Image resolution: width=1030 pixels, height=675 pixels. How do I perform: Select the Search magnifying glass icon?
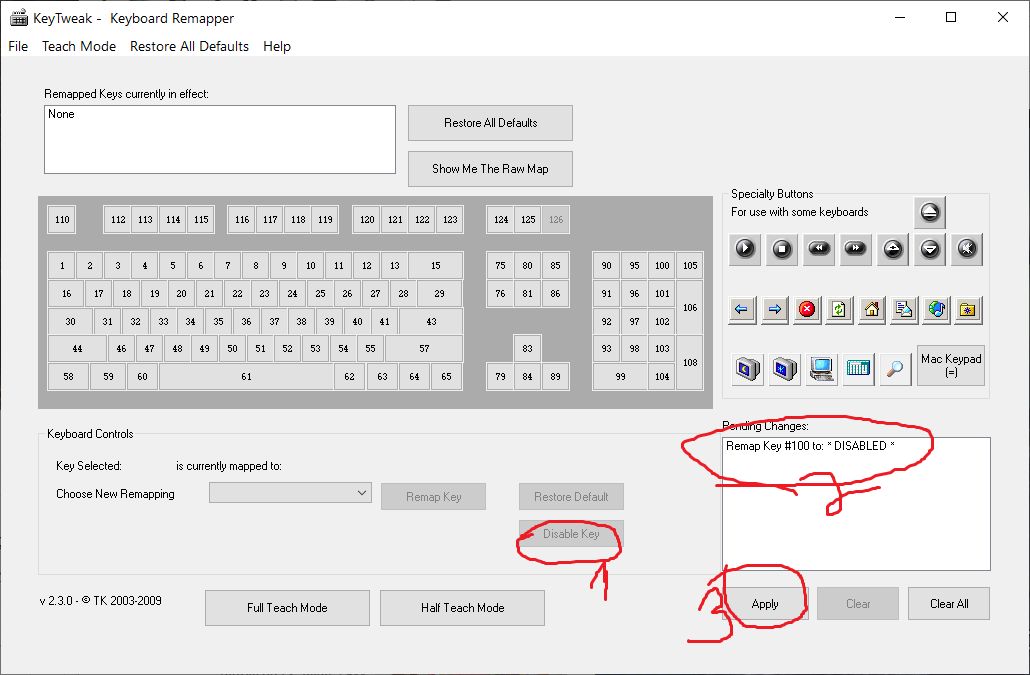click(895, 368)
